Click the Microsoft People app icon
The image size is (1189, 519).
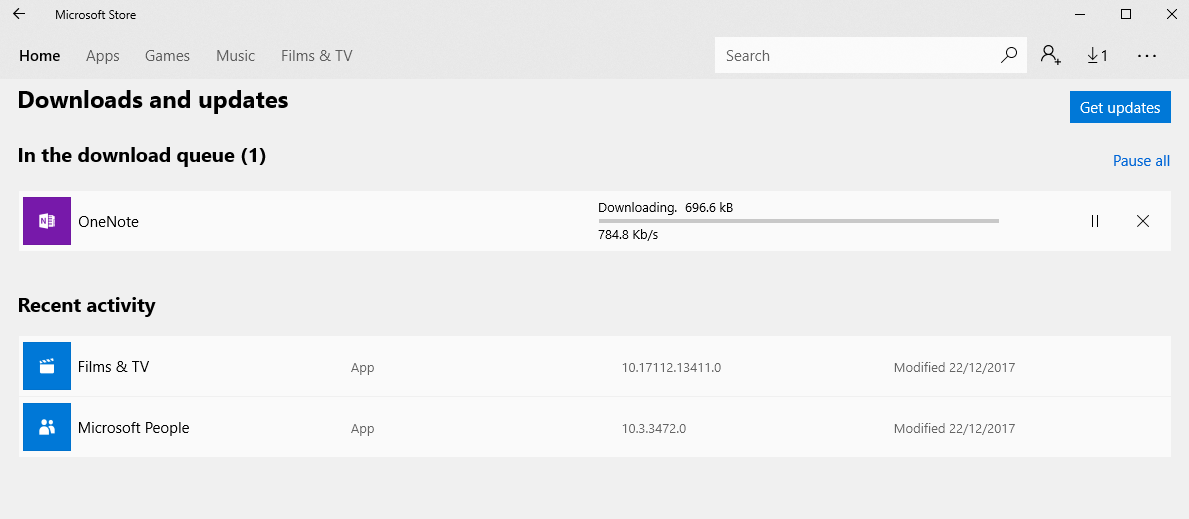[x=47, y=427]
